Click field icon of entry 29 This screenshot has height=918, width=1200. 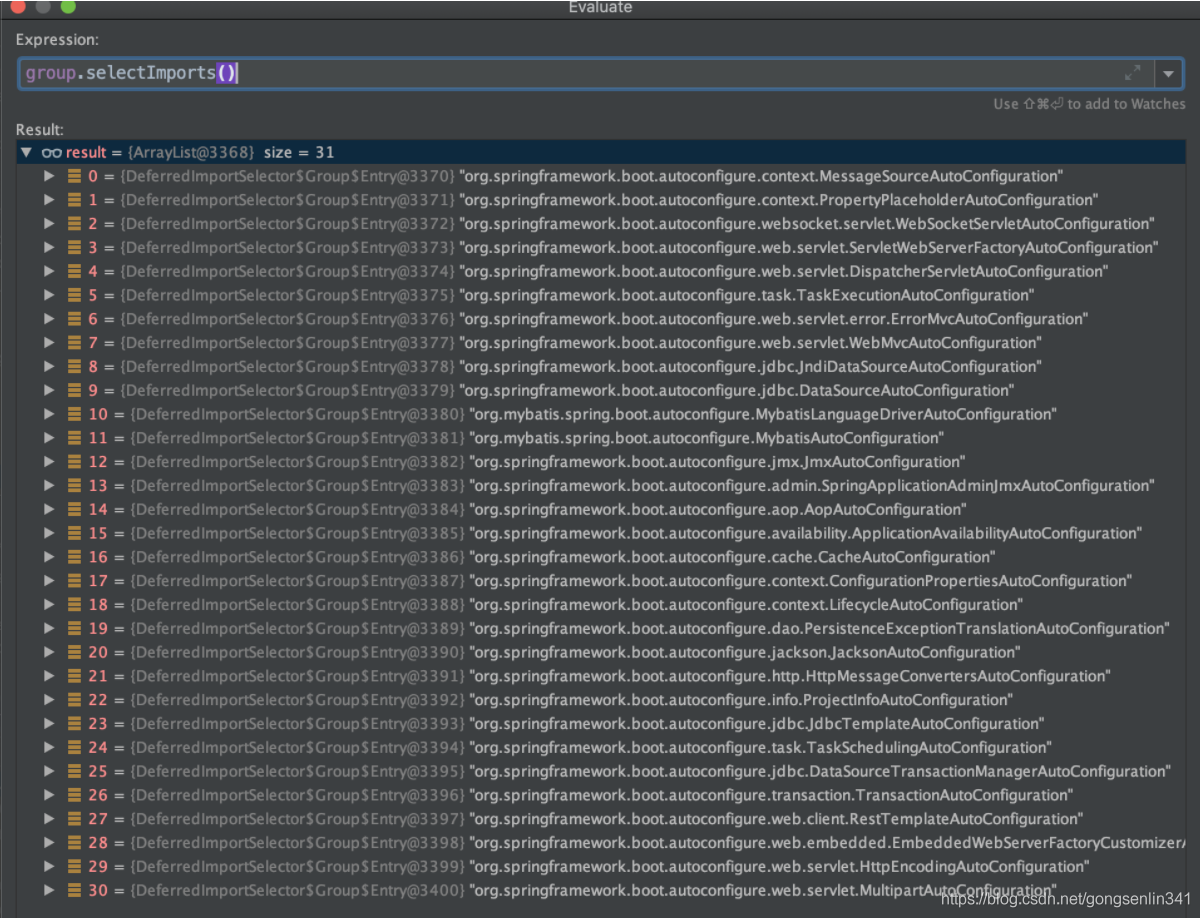tap(74, 867)
